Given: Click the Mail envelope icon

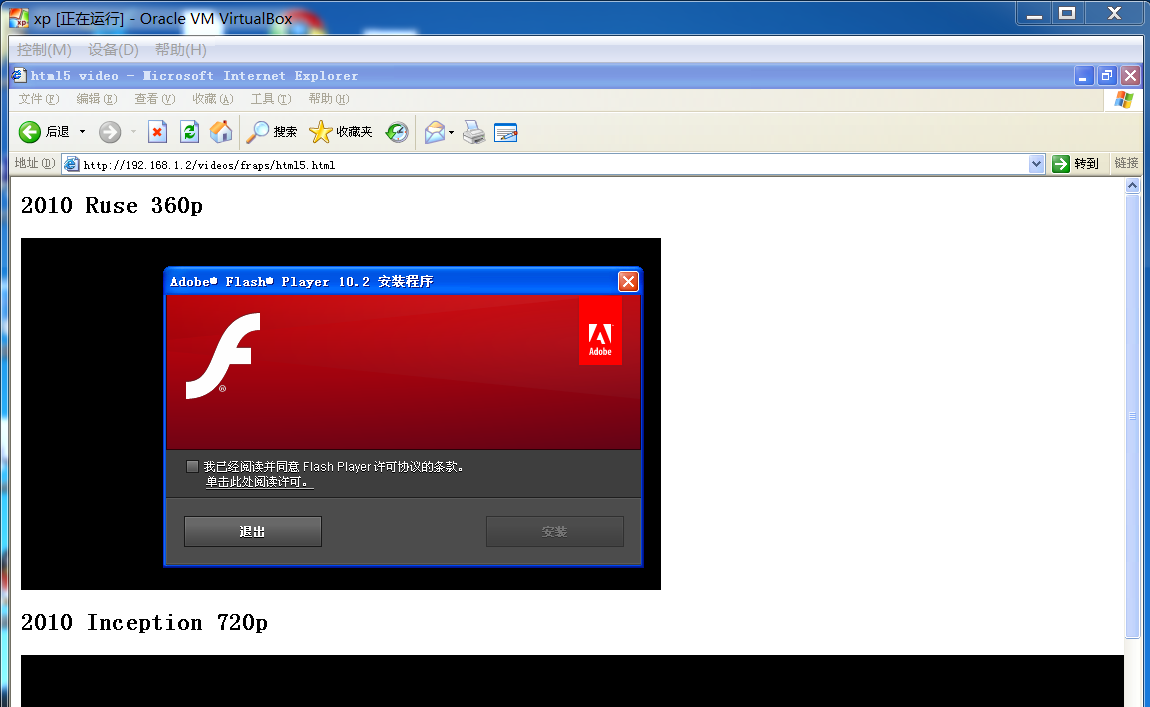Looking at the screenshot, I should 435,132.
